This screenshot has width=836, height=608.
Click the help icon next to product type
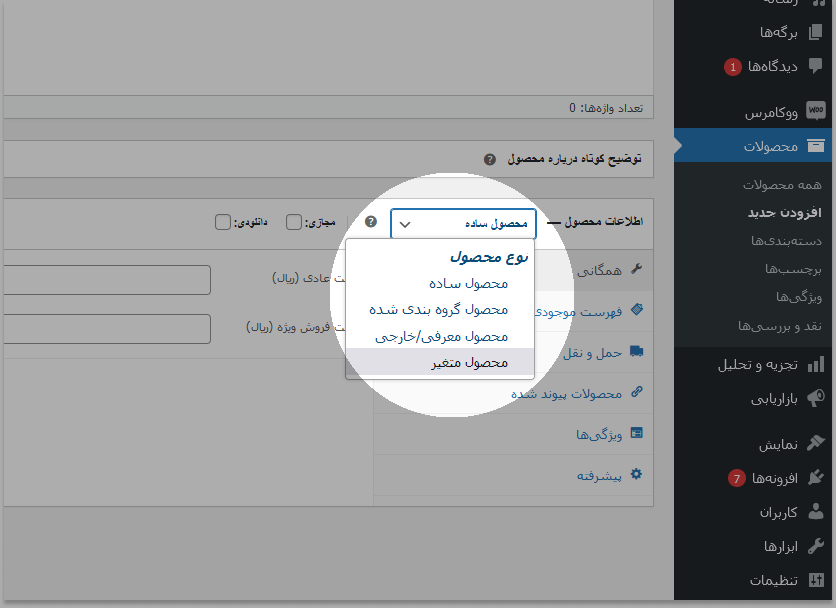(371, 222)
